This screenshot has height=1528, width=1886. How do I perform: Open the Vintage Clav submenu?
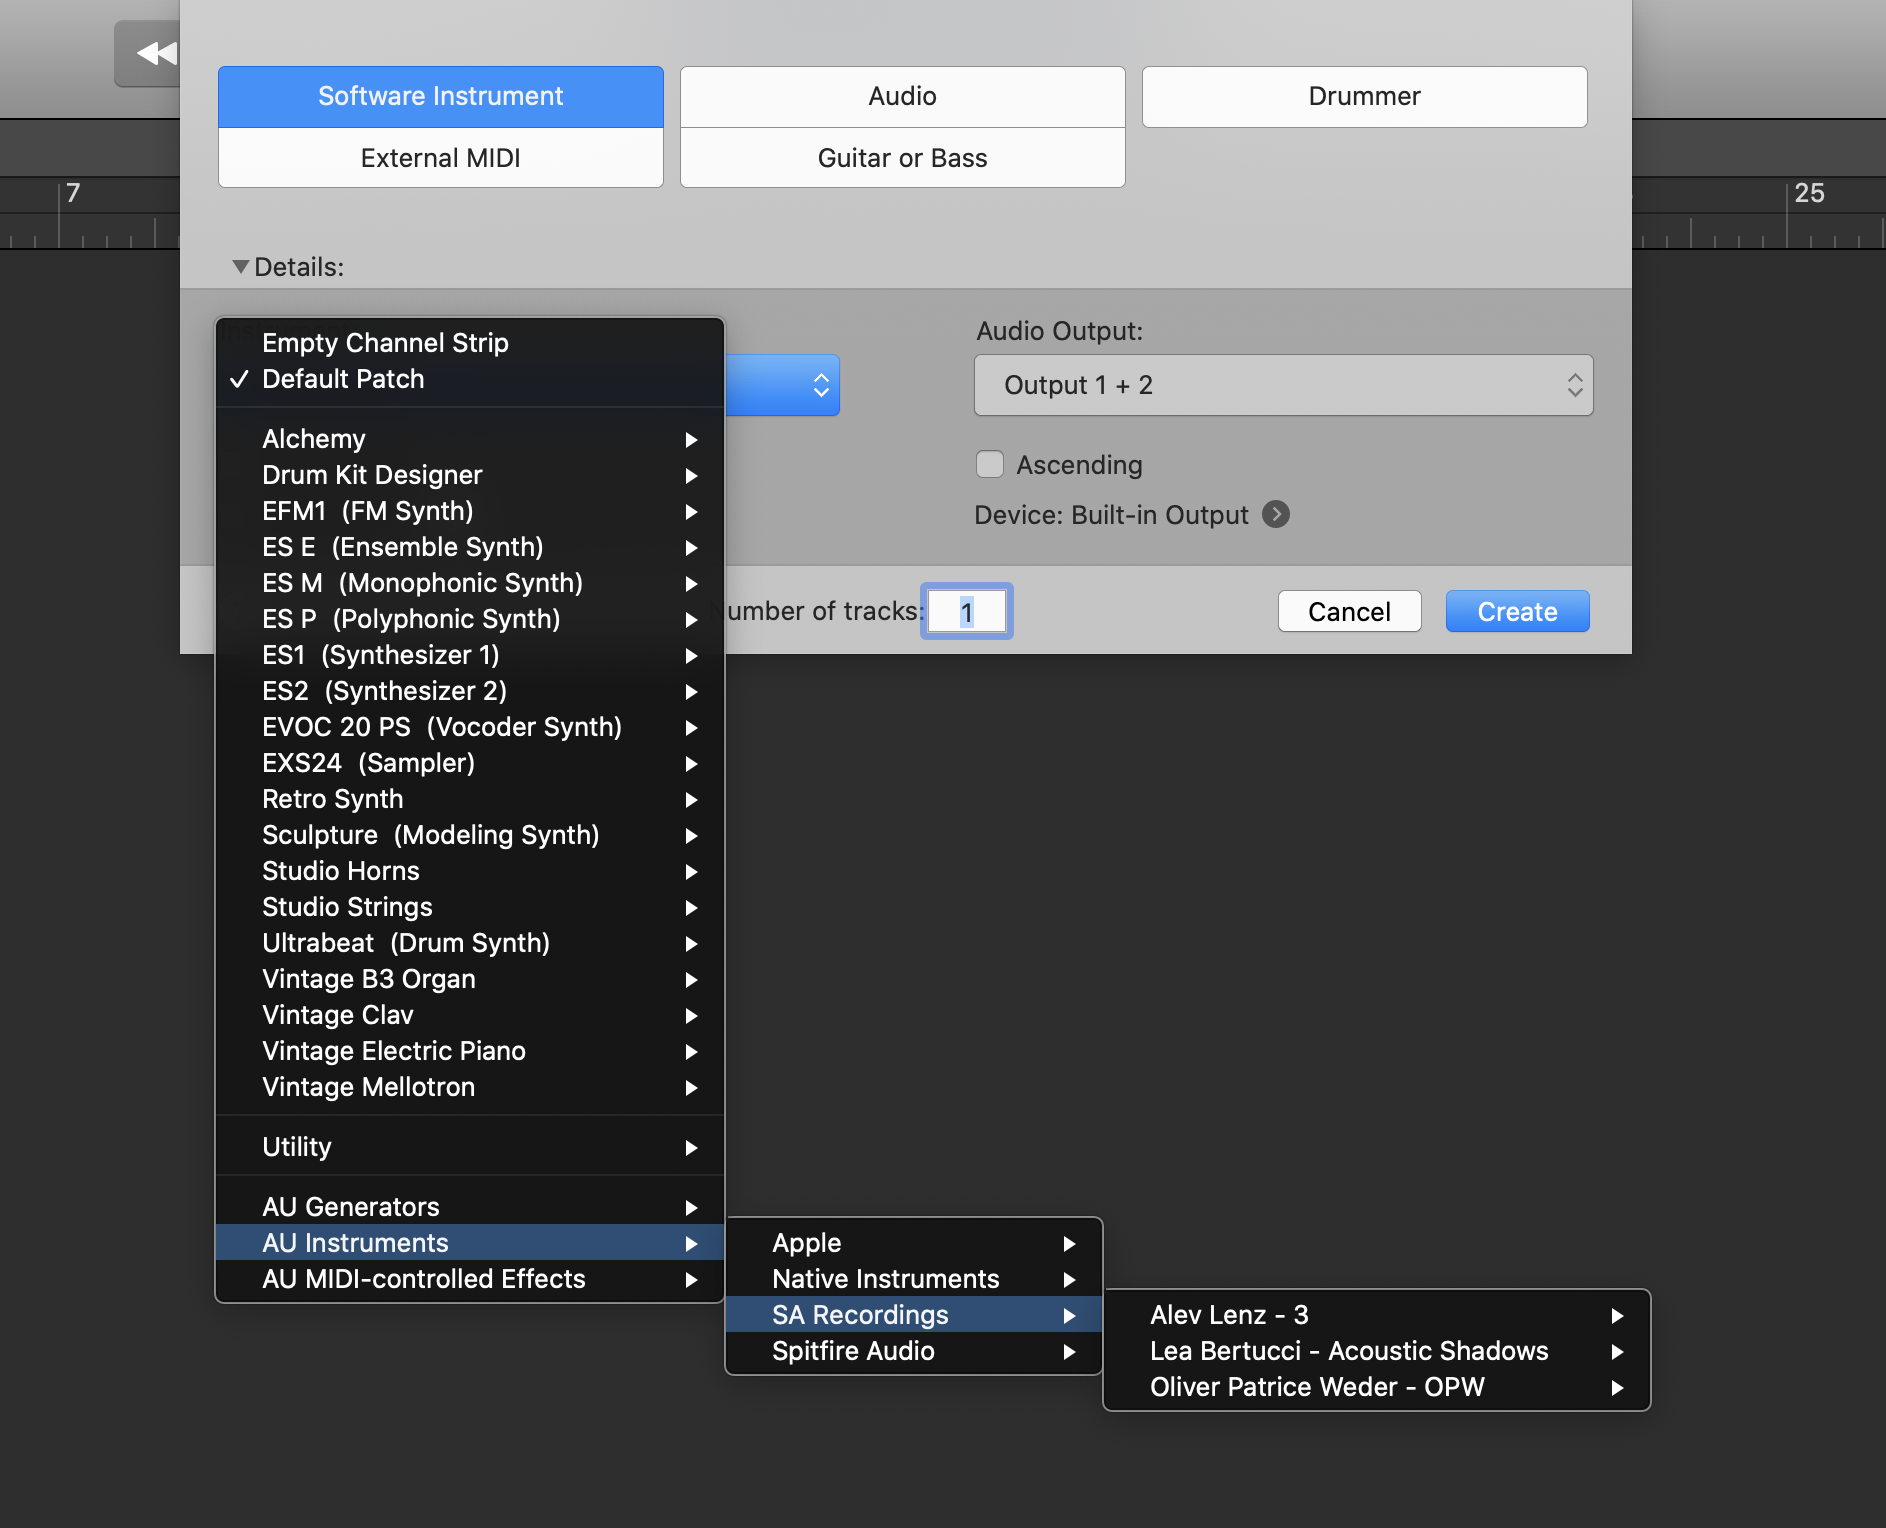469,1015
